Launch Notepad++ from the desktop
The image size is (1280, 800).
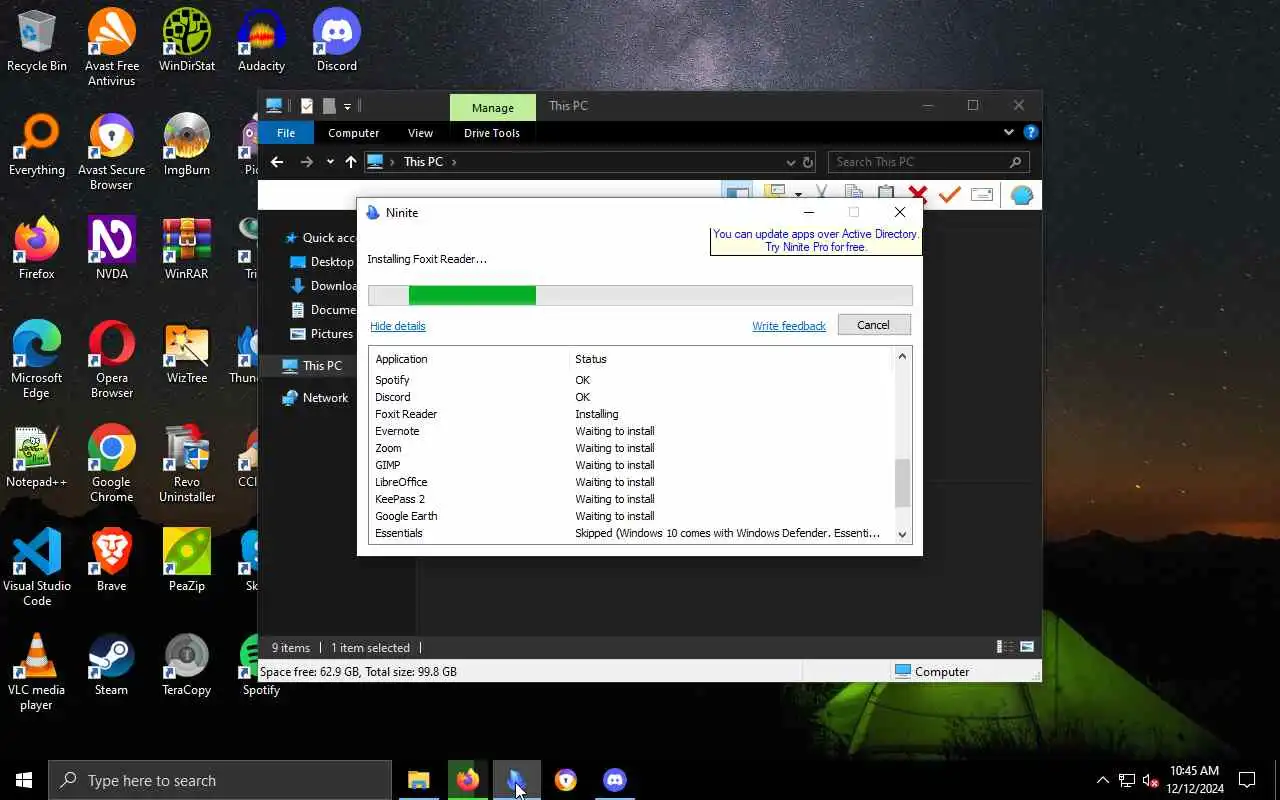pyautogui.click(x=37, y=457)
